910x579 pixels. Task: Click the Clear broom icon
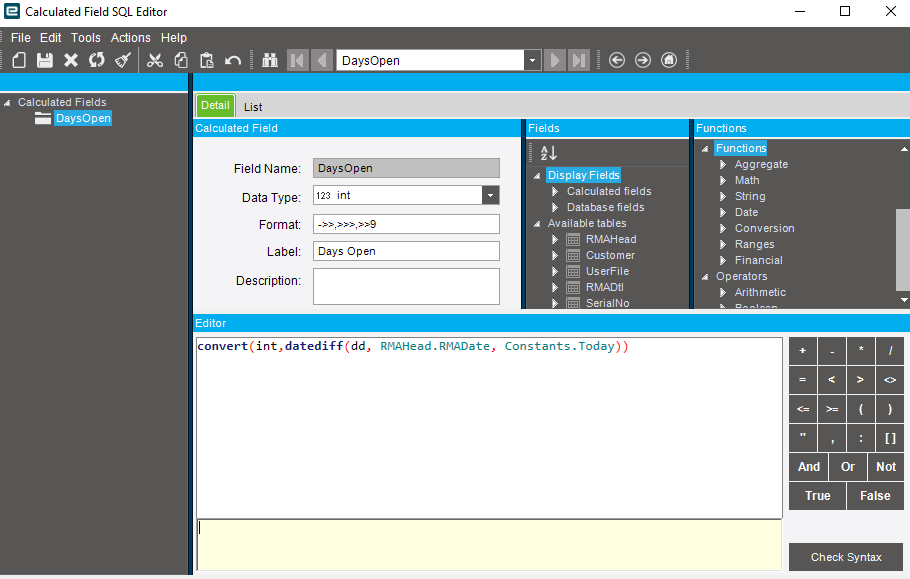122,60
